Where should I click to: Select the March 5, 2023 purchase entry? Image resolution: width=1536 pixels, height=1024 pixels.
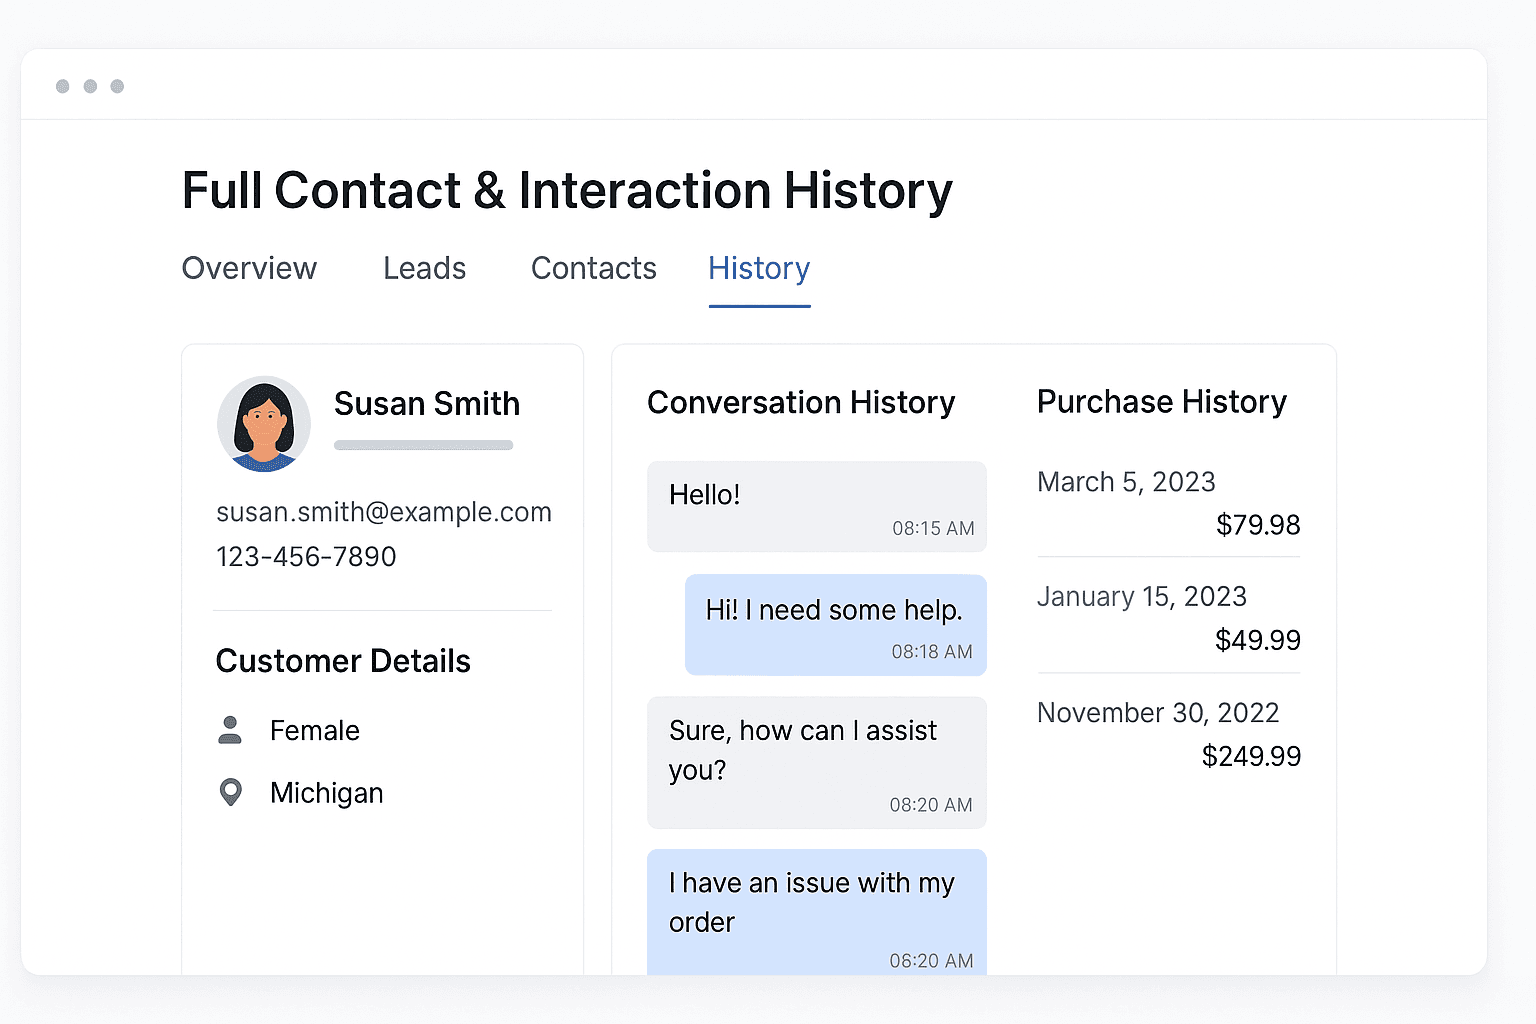tap(1126, 482)
